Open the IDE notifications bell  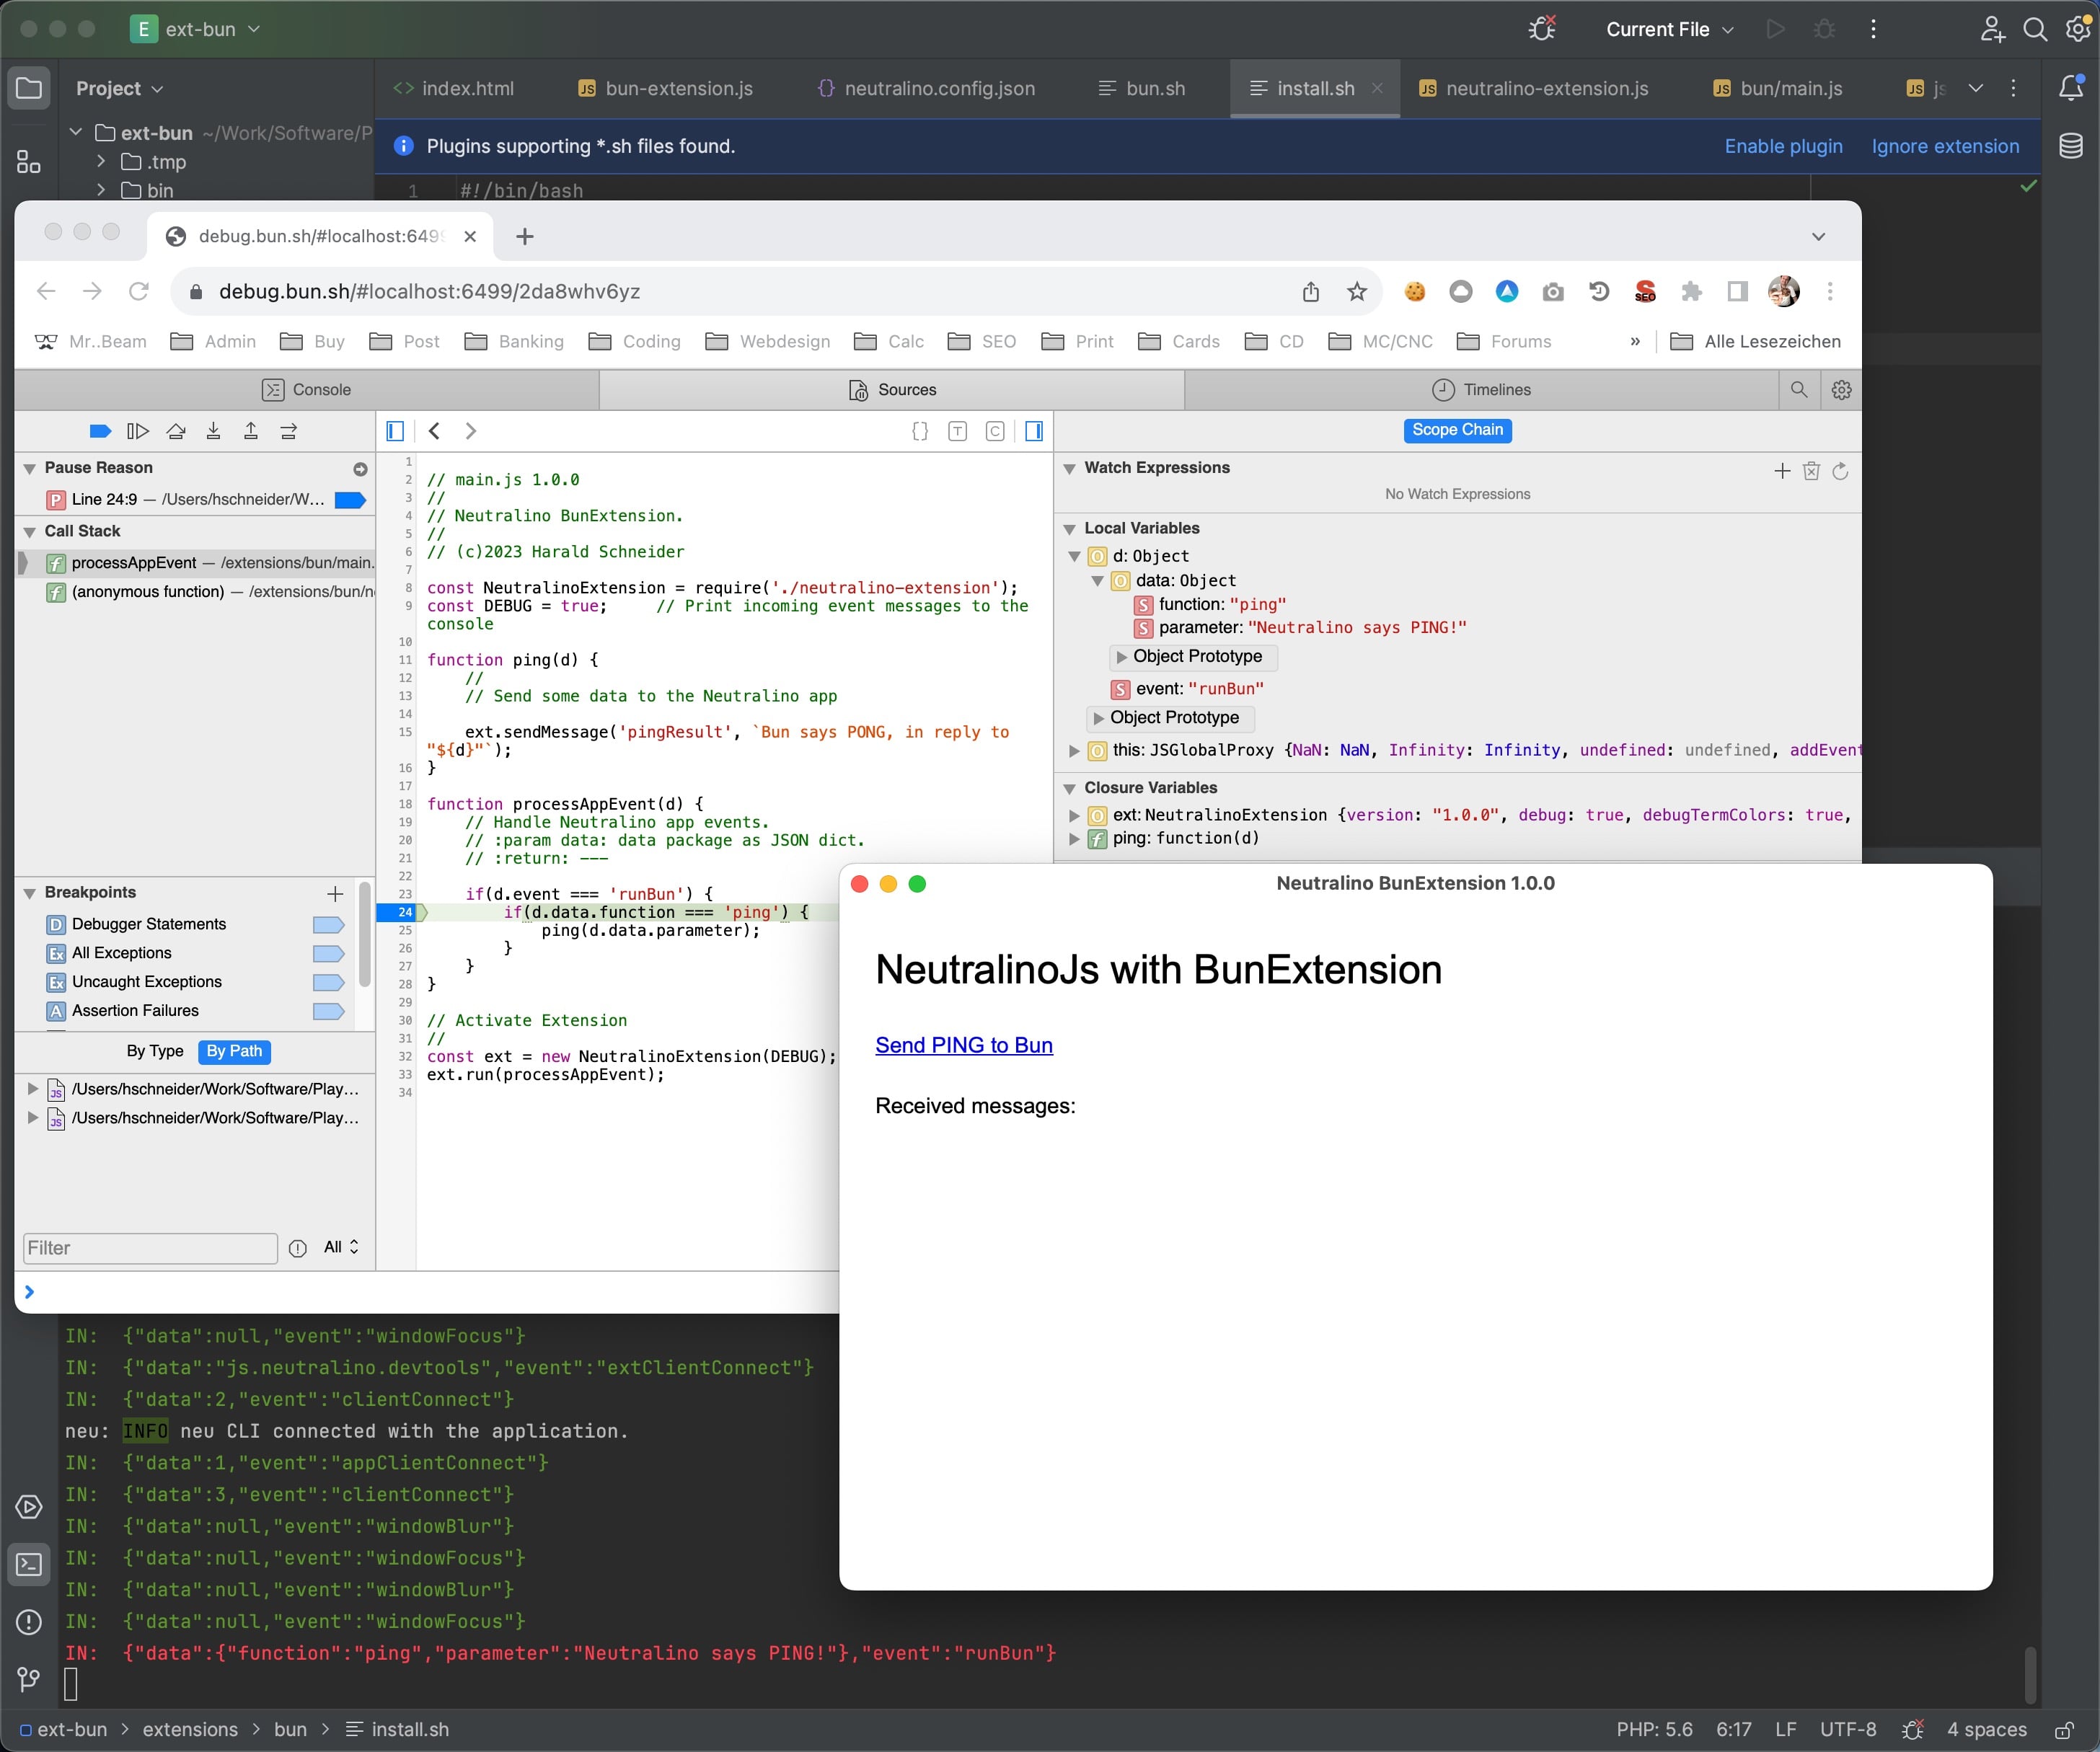click(x=2071, y=88)
